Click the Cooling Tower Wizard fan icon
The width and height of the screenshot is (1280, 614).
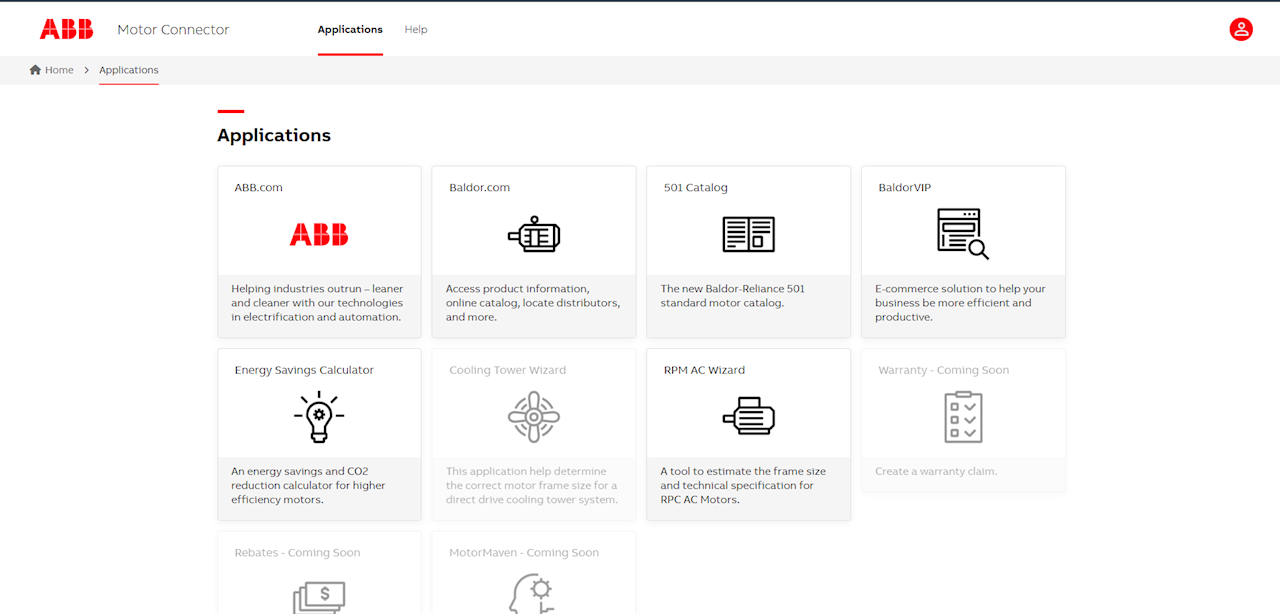point(534,416)
